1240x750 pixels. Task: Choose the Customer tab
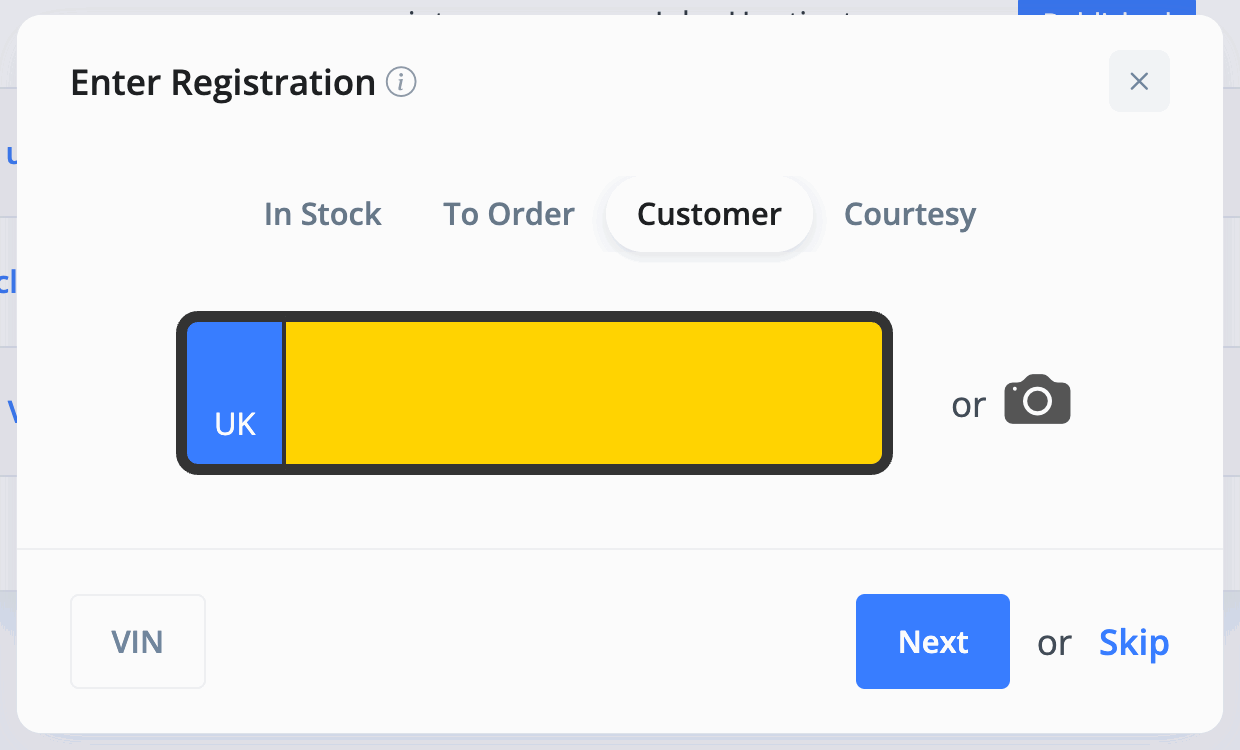pos(709,214)
